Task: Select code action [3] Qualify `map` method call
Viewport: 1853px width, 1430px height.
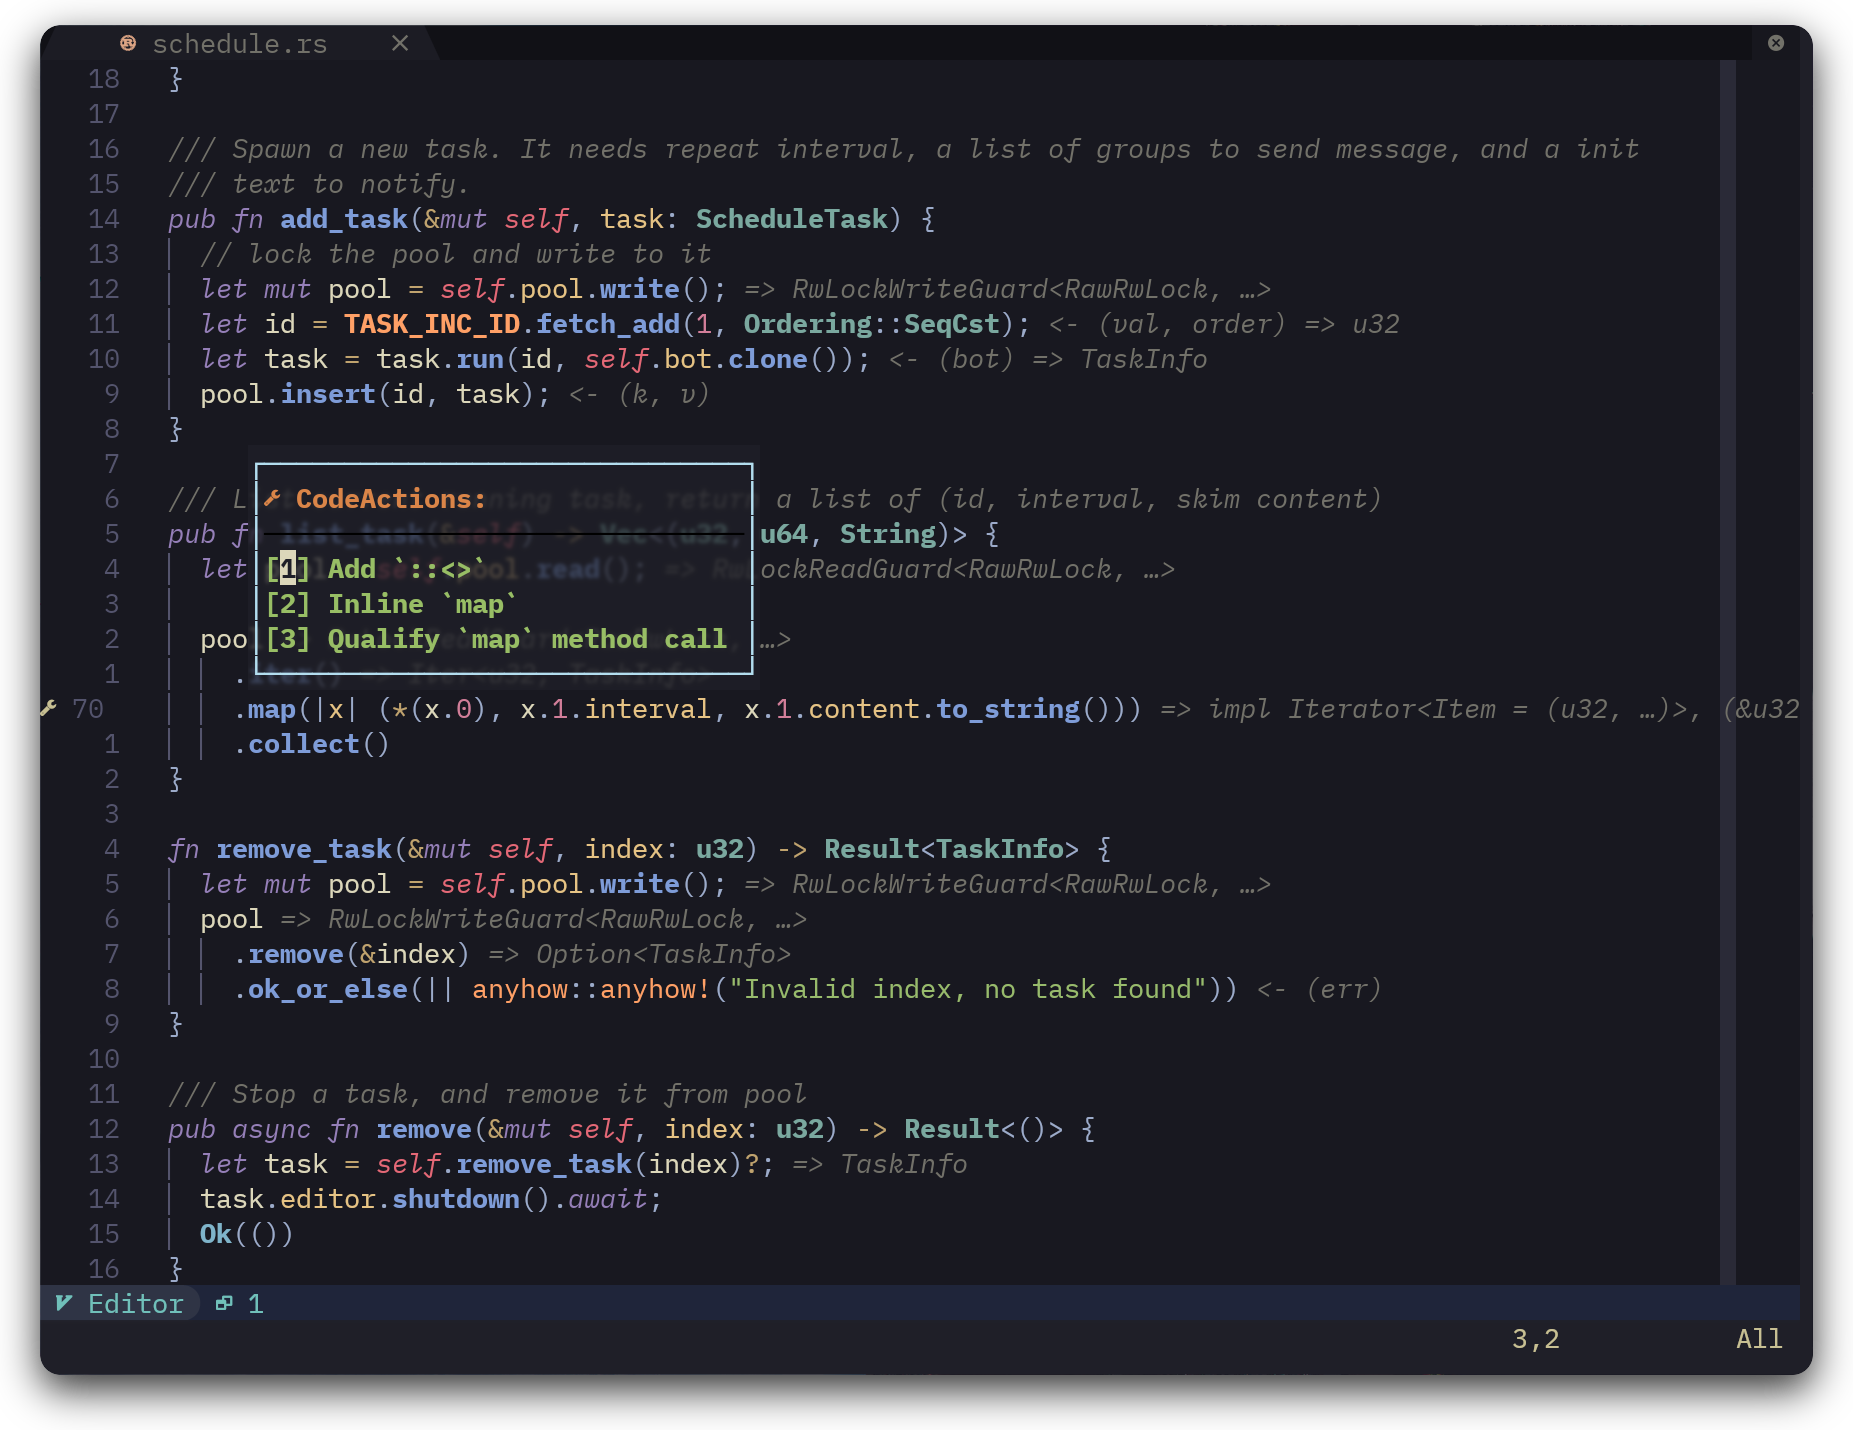Action: point(496,639)
